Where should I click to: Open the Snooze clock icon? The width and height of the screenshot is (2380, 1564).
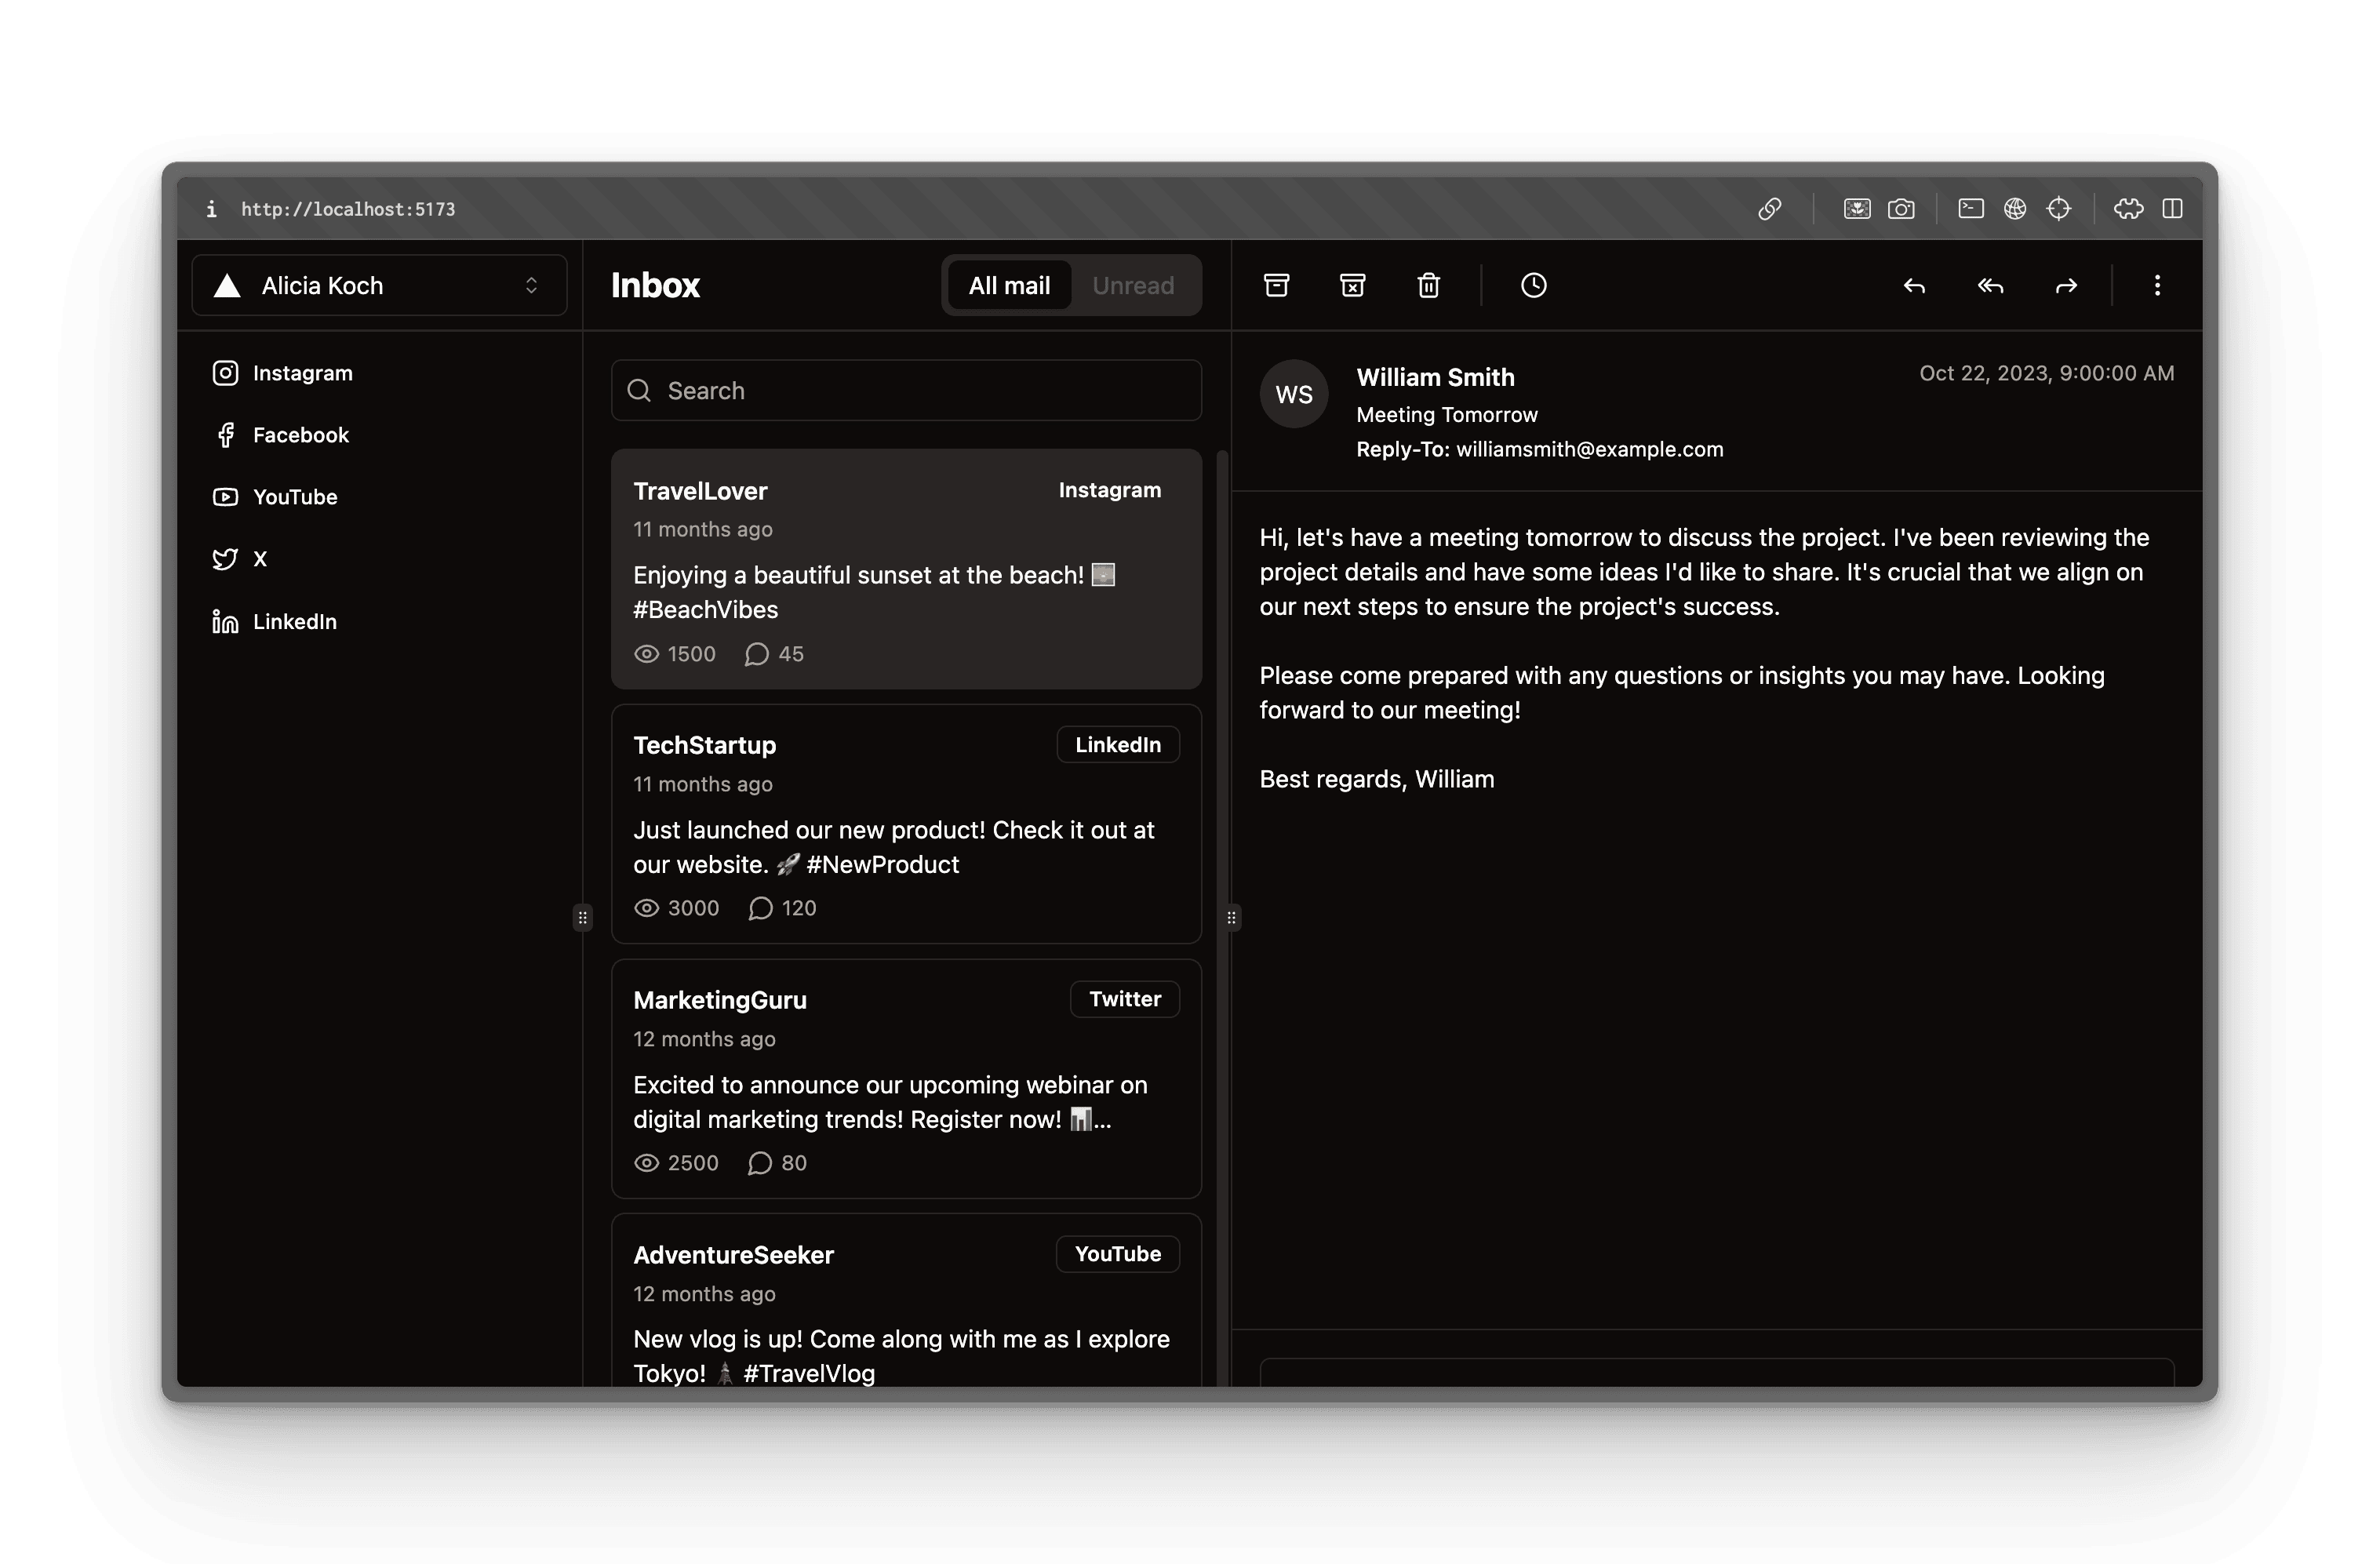pos(1533,286)
